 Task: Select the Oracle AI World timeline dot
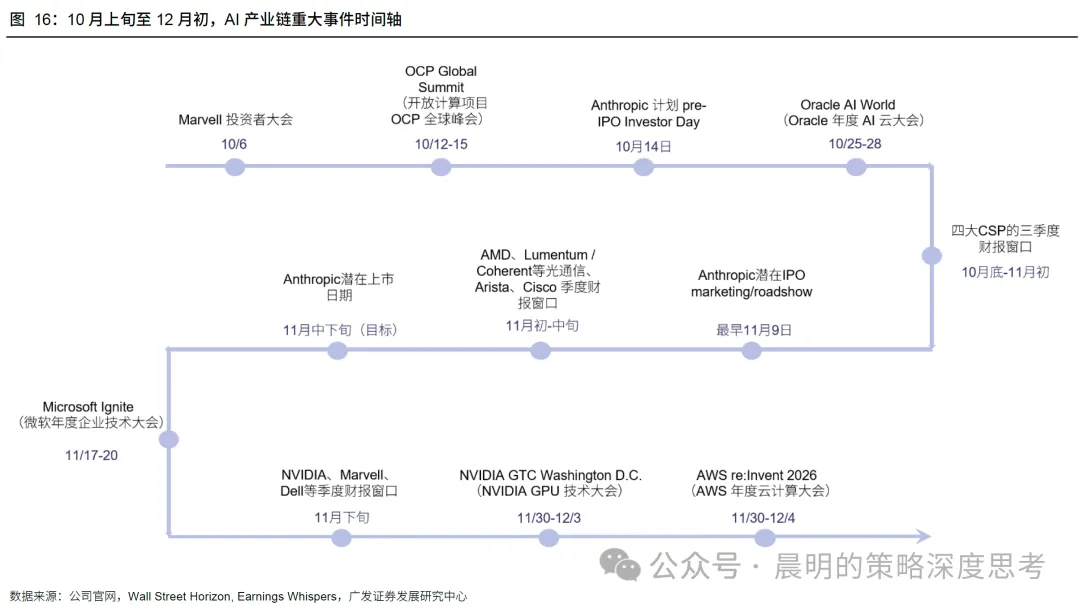[856, 167]
